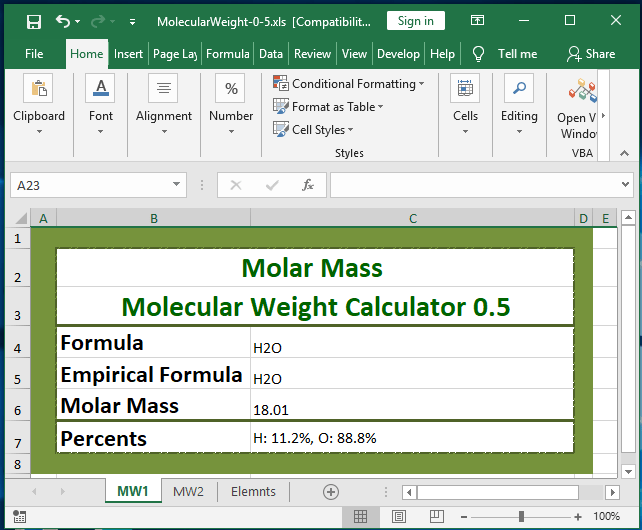Click horizontal scrollbar right arrow
The height and width of the screenshot is (530, 642).
(x=612, y=492)
